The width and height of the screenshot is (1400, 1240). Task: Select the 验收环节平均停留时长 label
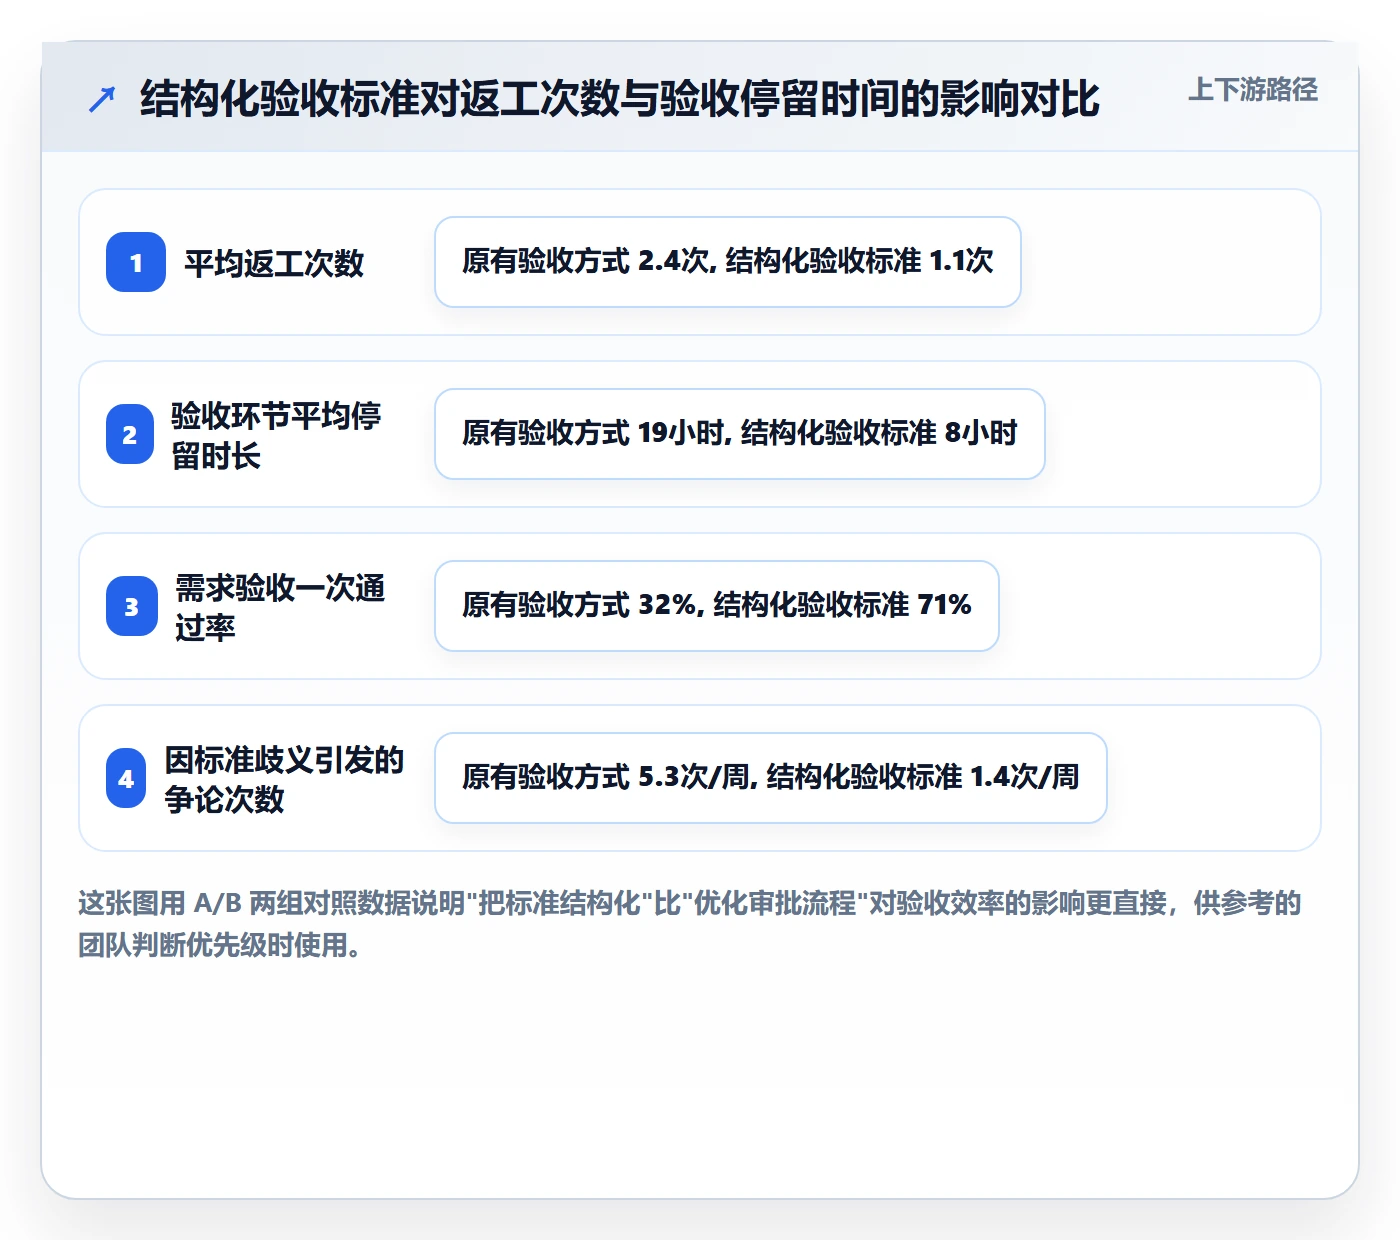(276, 435)
